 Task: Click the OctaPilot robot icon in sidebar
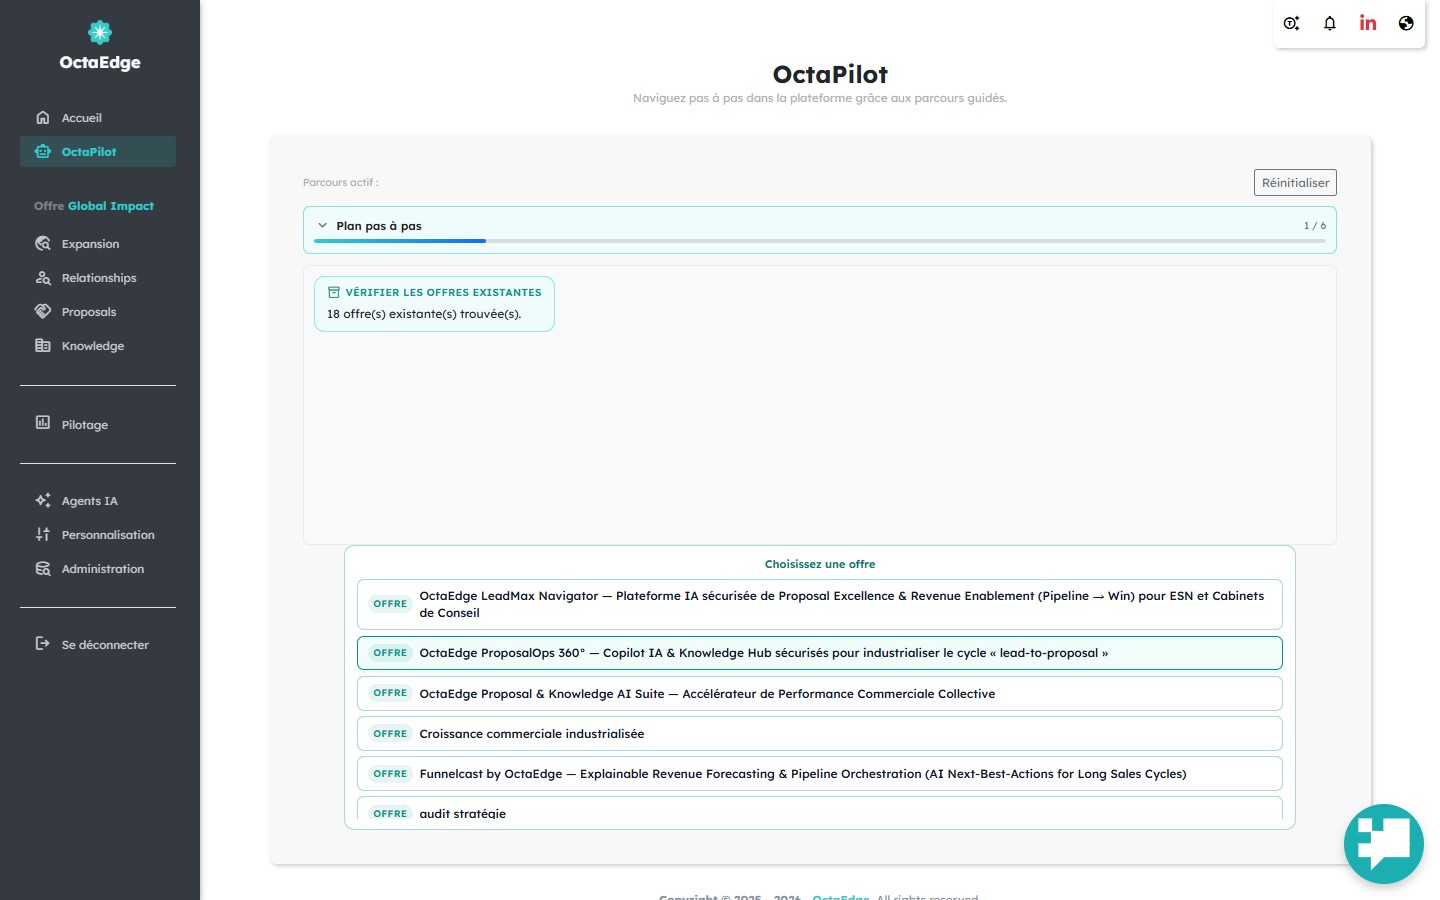(43, 151)
